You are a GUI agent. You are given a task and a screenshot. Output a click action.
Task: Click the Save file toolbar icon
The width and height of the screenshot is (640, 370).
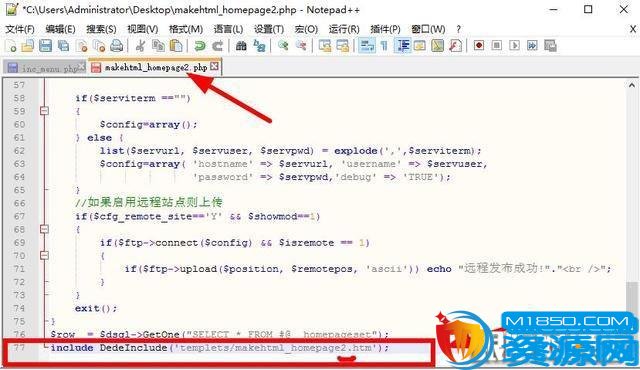click(45, 46)
